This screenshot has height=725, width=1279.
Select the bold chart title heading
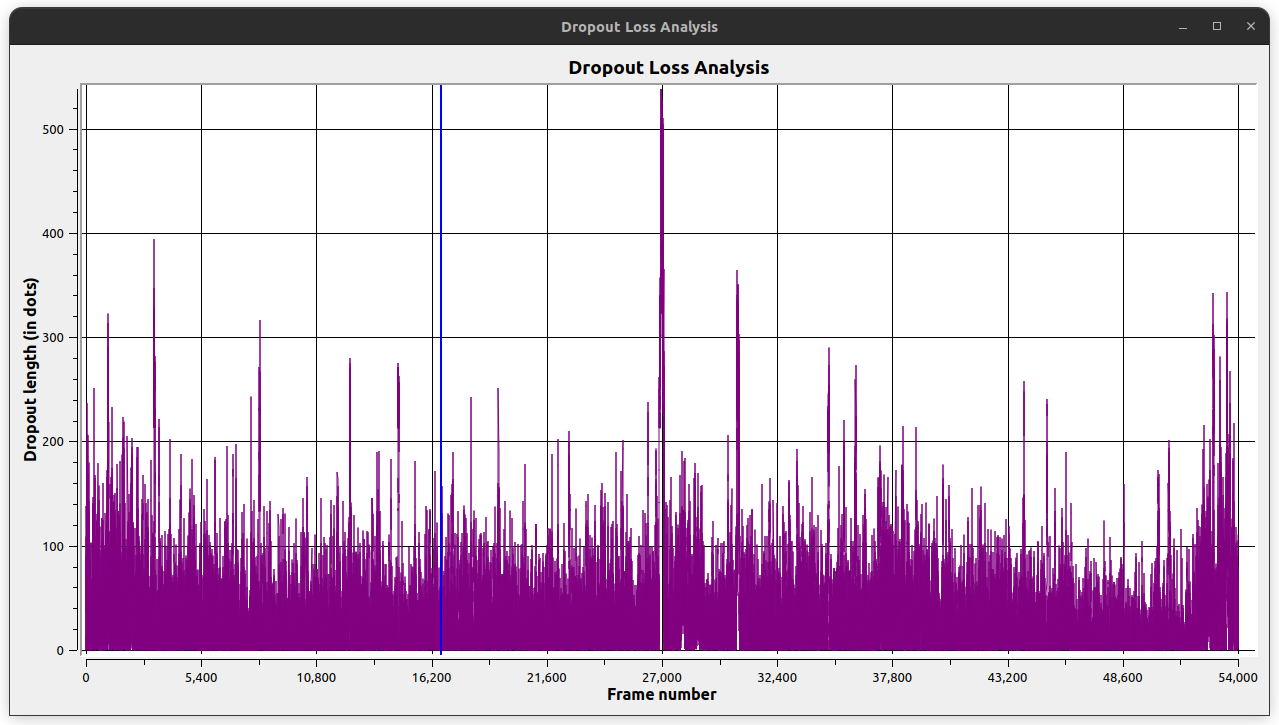(x=668, y=68)
